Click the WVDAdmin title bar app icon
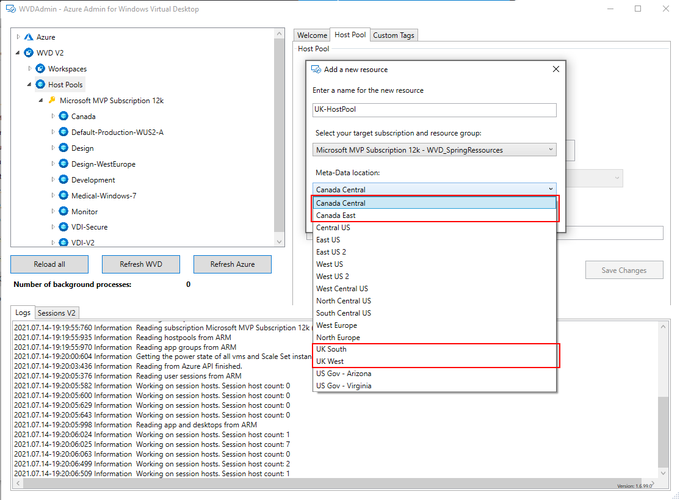 11,9
